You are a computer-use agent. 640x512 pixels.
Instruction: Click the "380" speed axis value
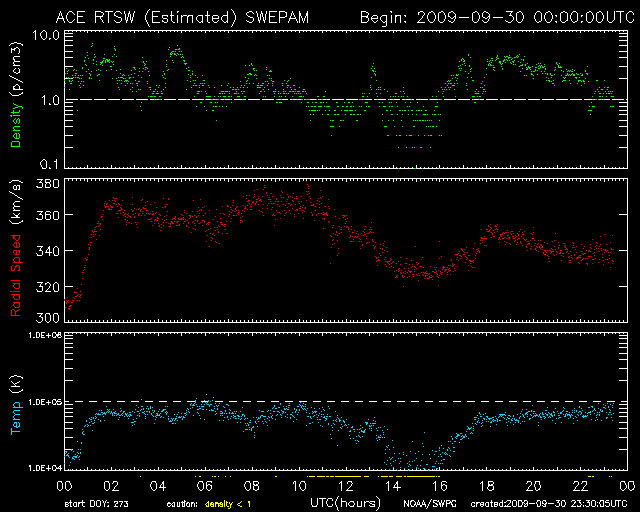48,184
